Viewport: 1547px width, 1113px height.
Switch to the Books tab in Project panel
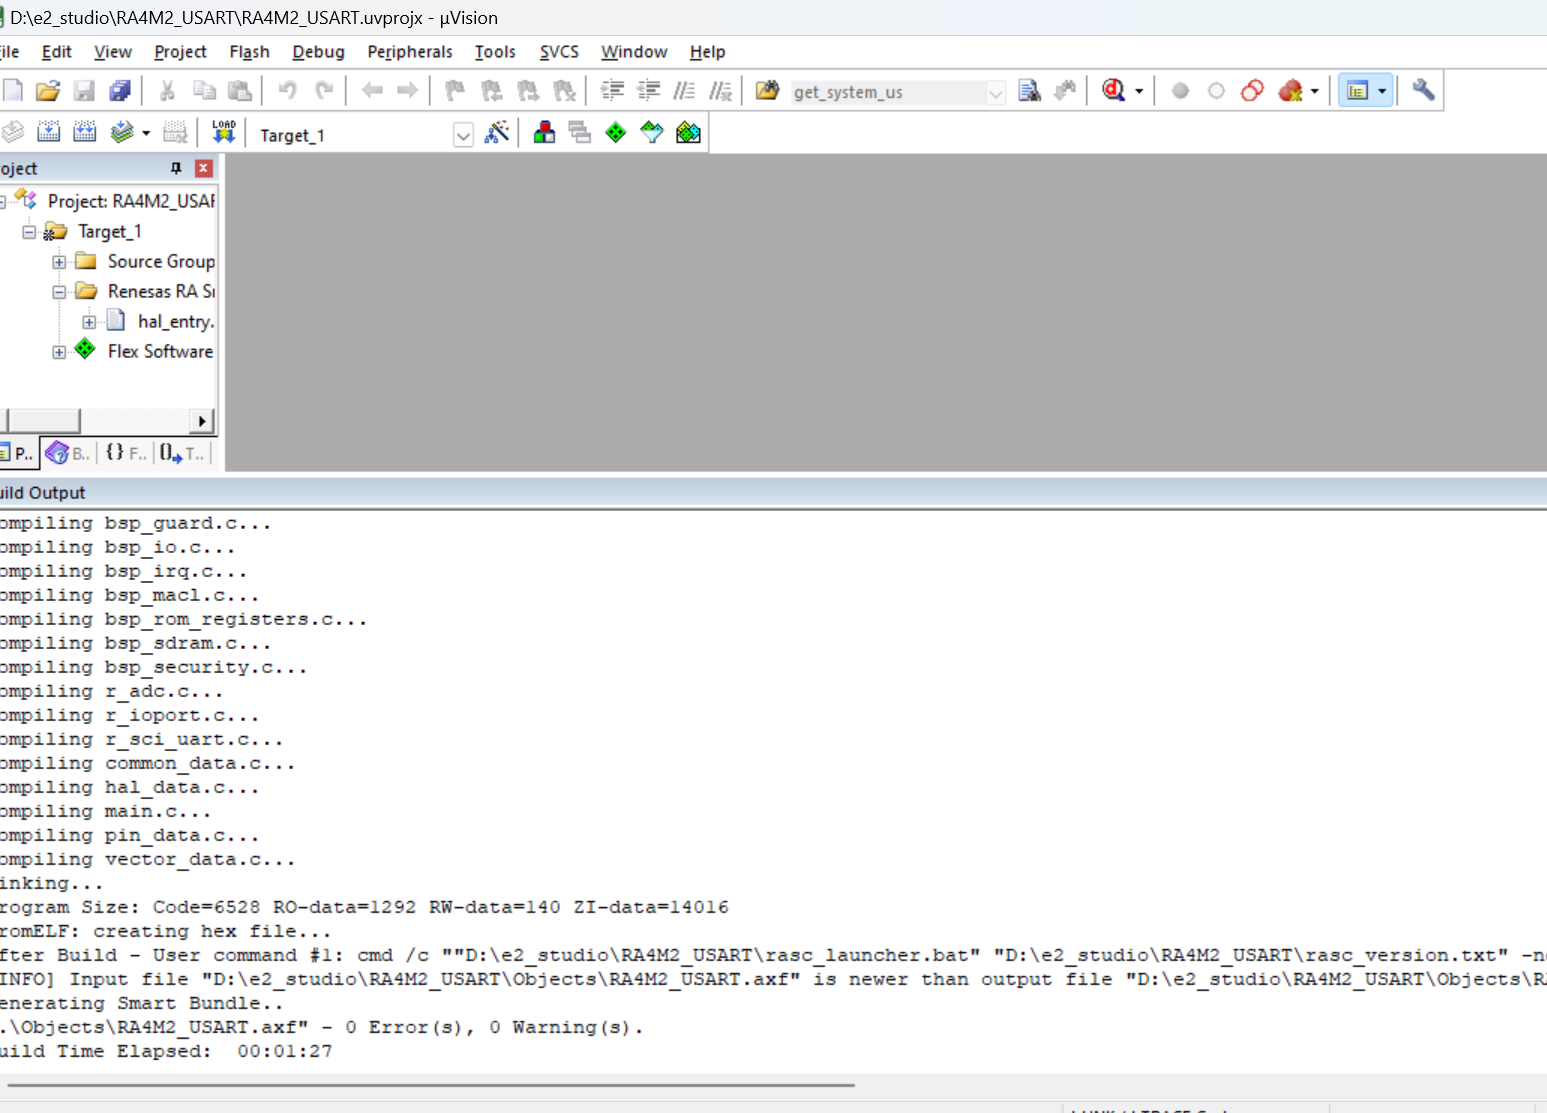click(68, 454)
